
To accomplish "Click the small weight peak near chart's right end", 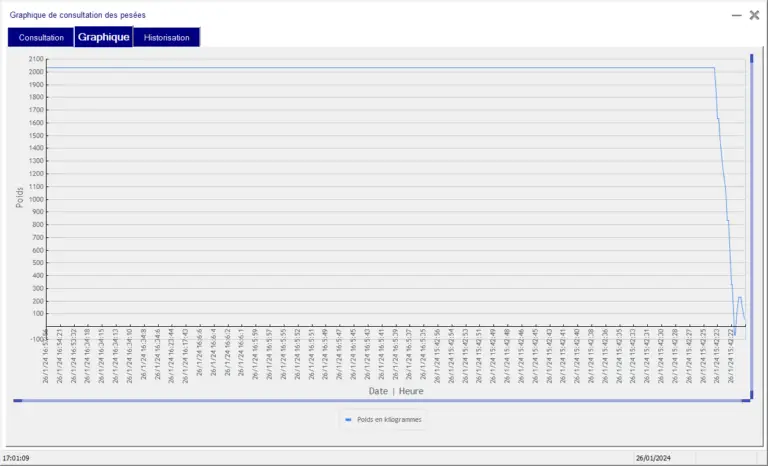I will pos(740,297).
